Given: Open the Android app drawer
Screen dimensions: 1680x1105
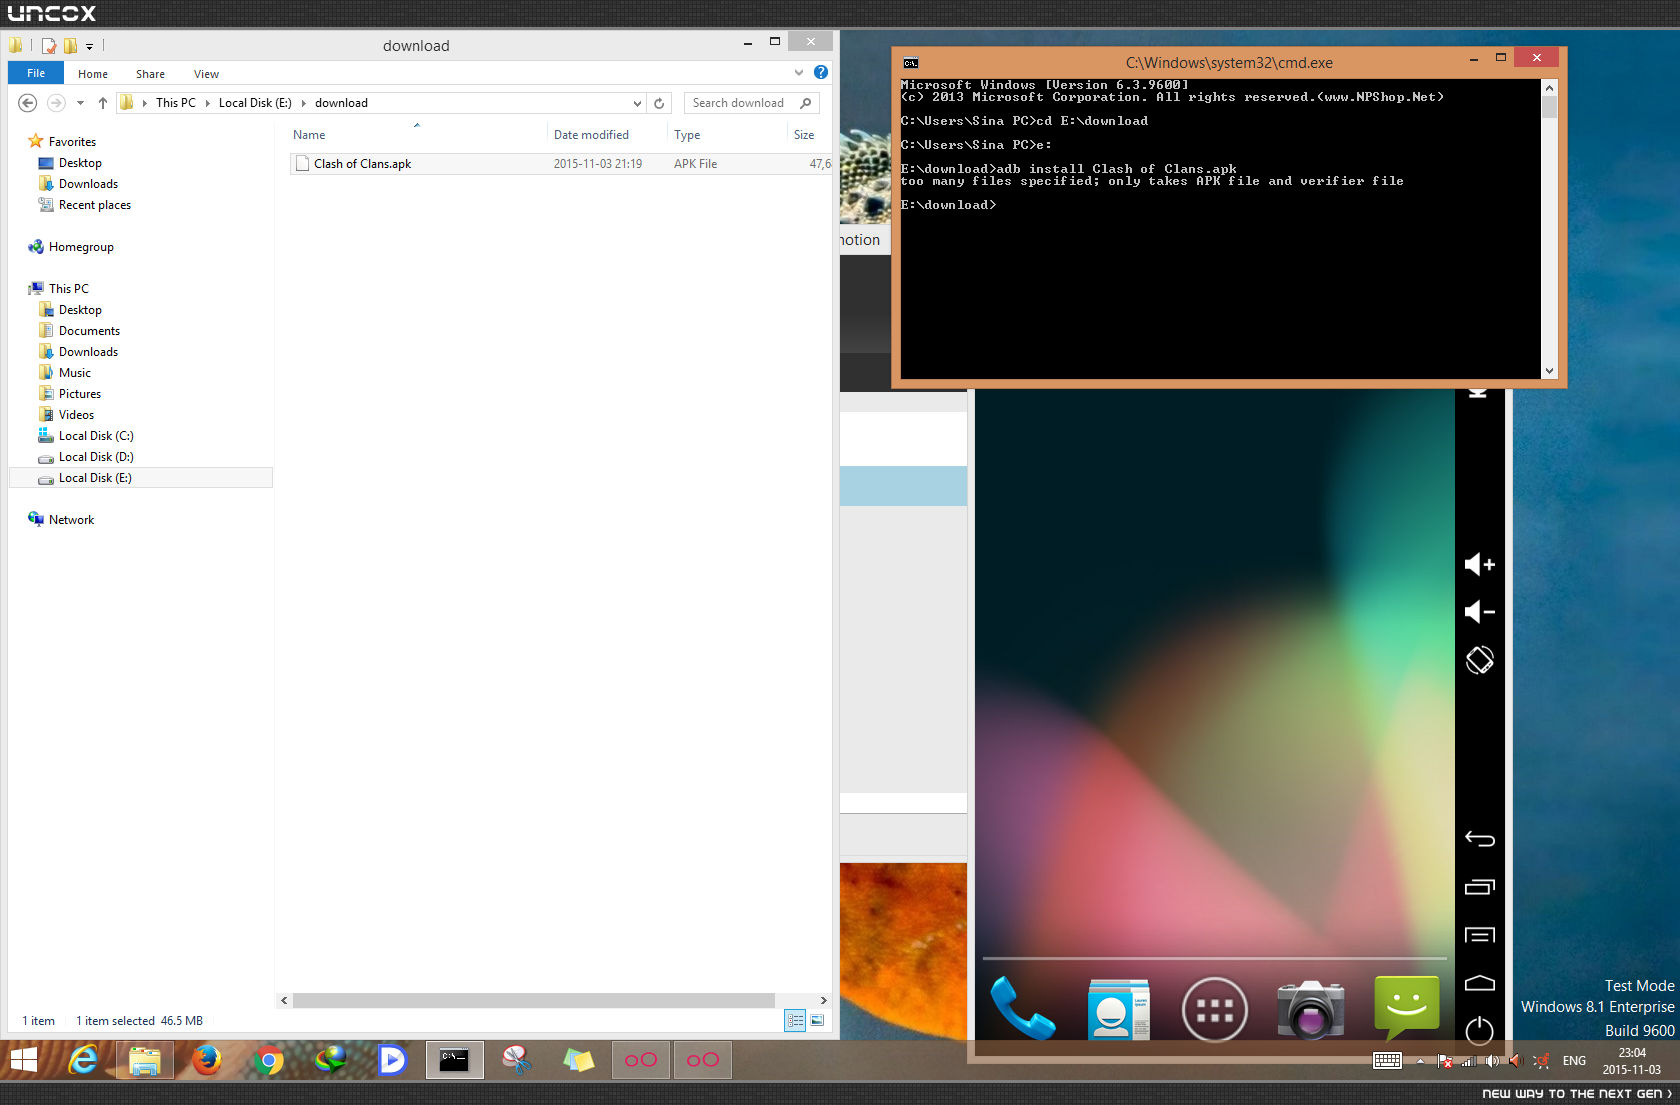Looking at the screenshot, I should 1214,1010.
